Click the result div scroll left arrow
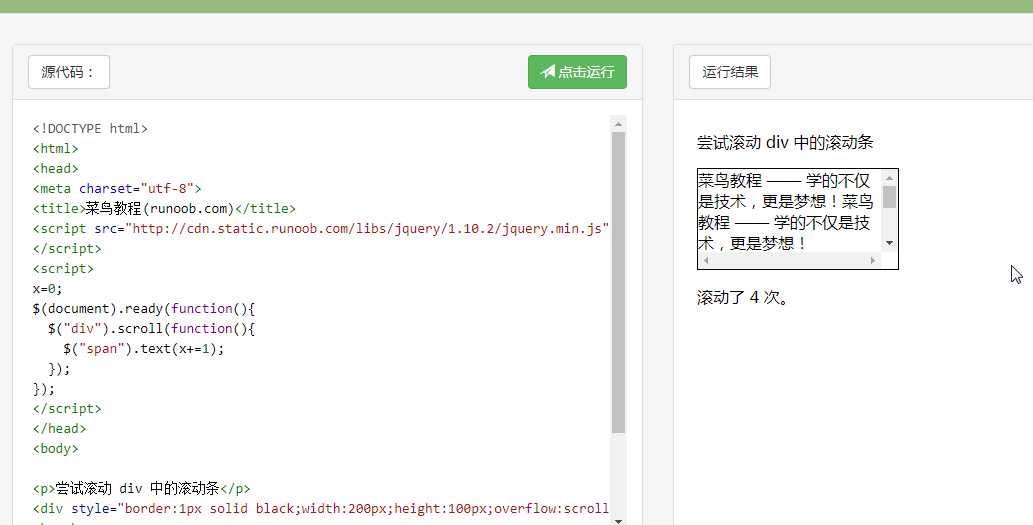This screenshot has width=1033, height=525. [706, 260]
